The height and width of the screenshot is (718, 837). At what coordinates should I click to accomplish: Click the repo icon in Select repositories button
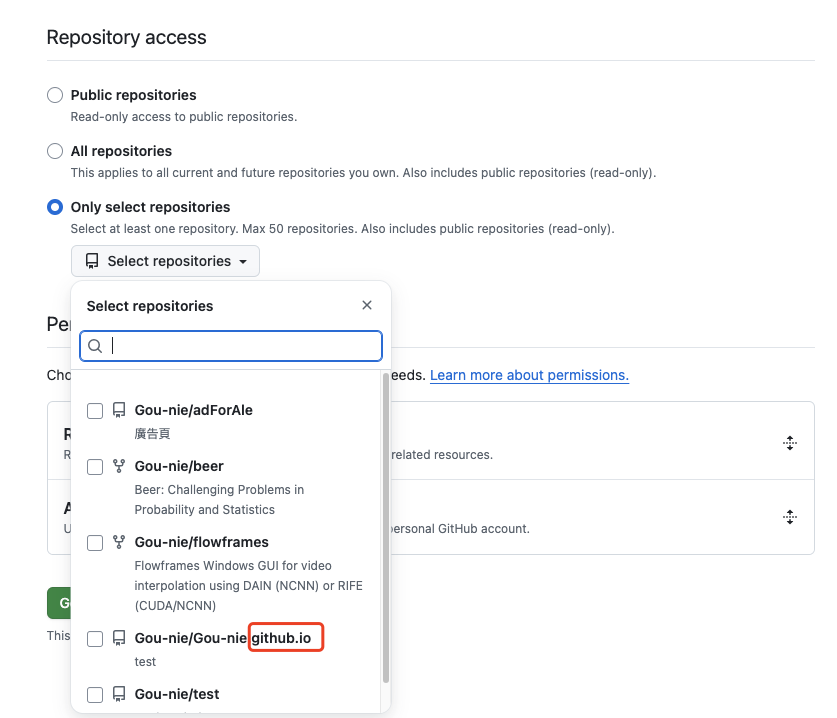tap(92, 261)
